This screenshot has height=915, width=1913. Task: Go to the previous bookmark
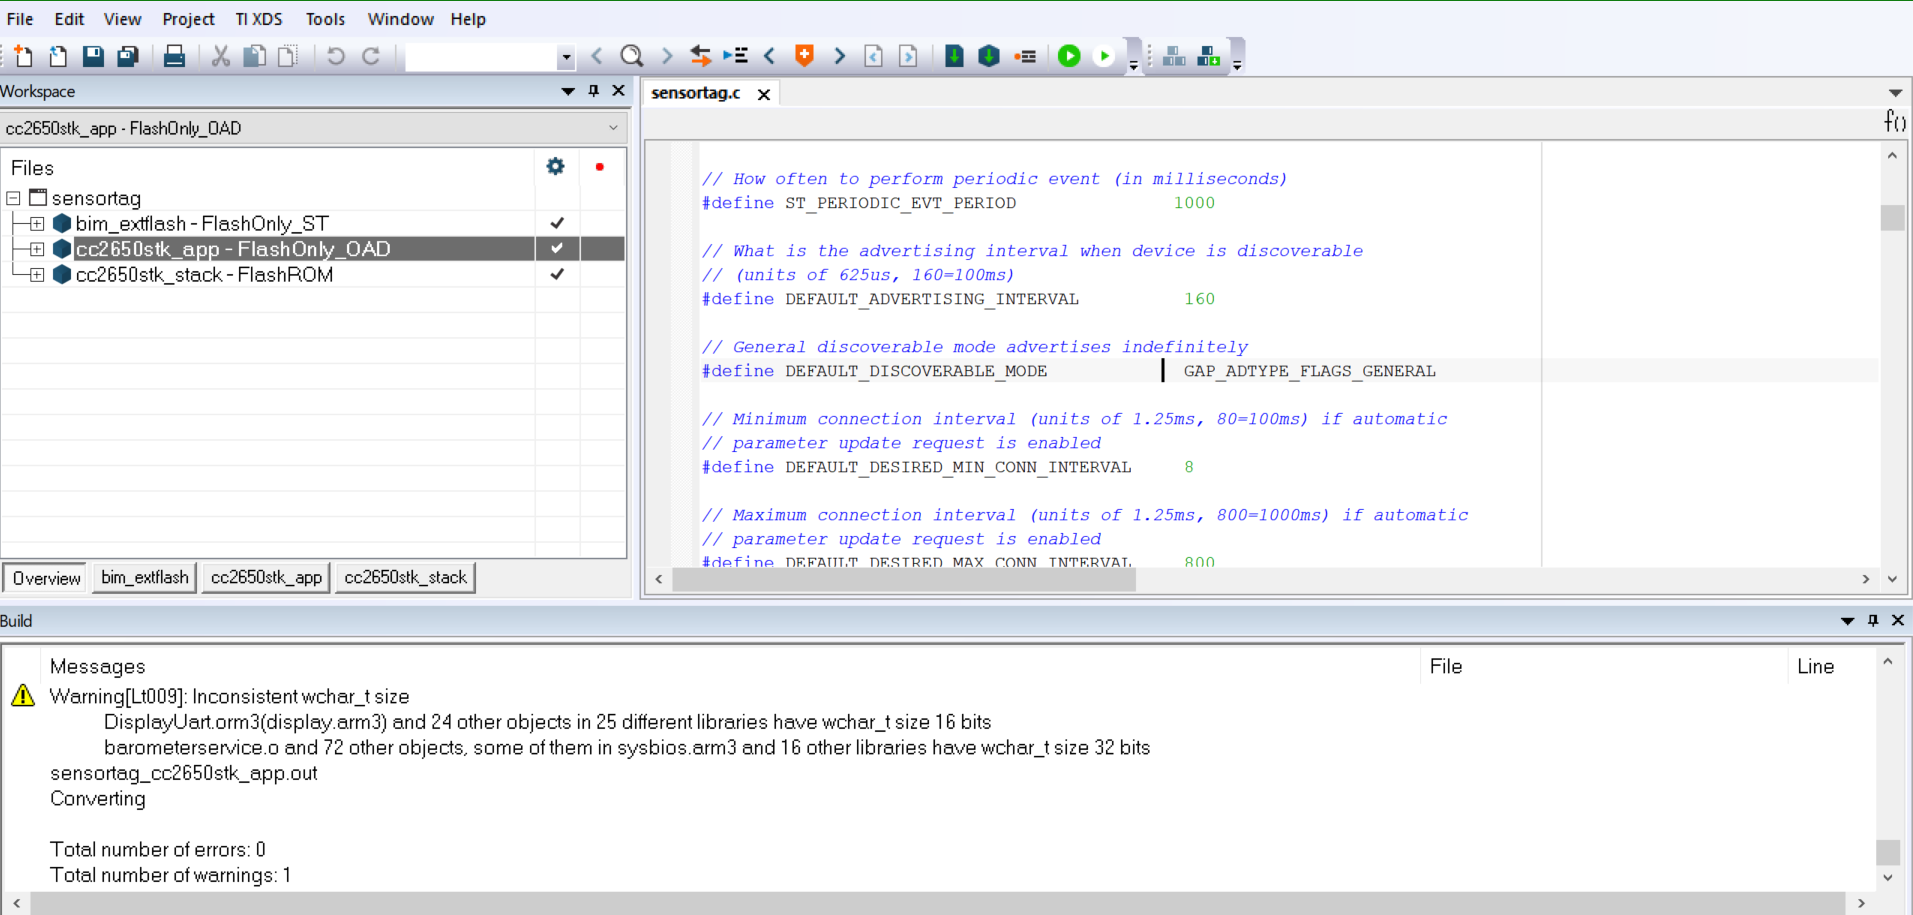(x=770, y=57)
